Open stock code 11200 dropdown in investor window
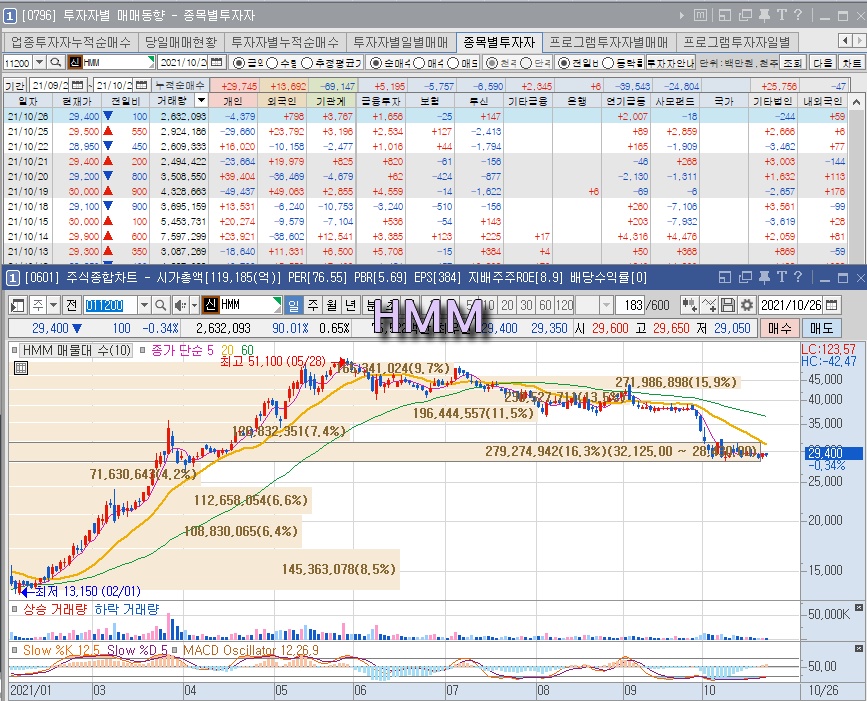 39,62
